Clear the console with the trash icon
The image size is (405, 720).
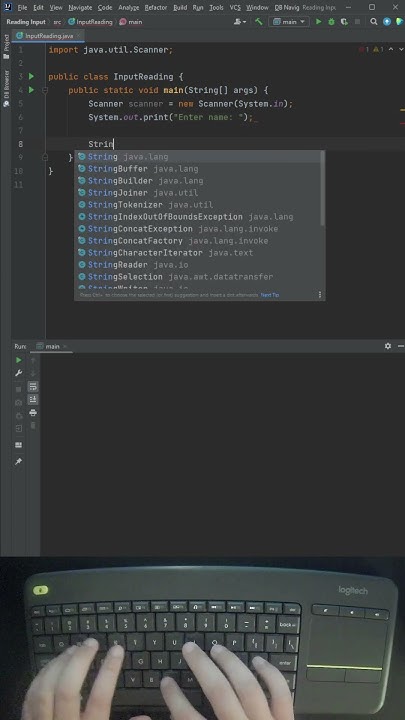tap(33, 426)
